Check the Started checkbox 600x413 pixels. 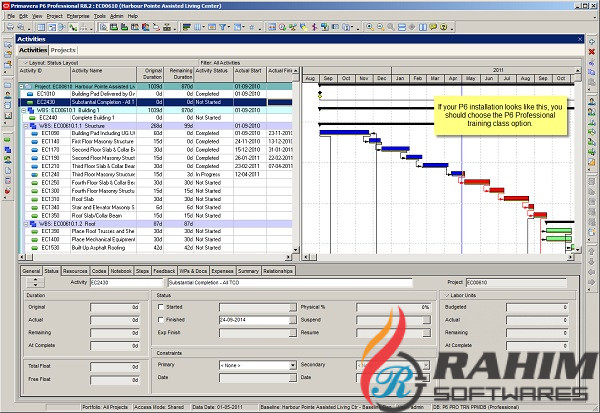click(161, 307)
